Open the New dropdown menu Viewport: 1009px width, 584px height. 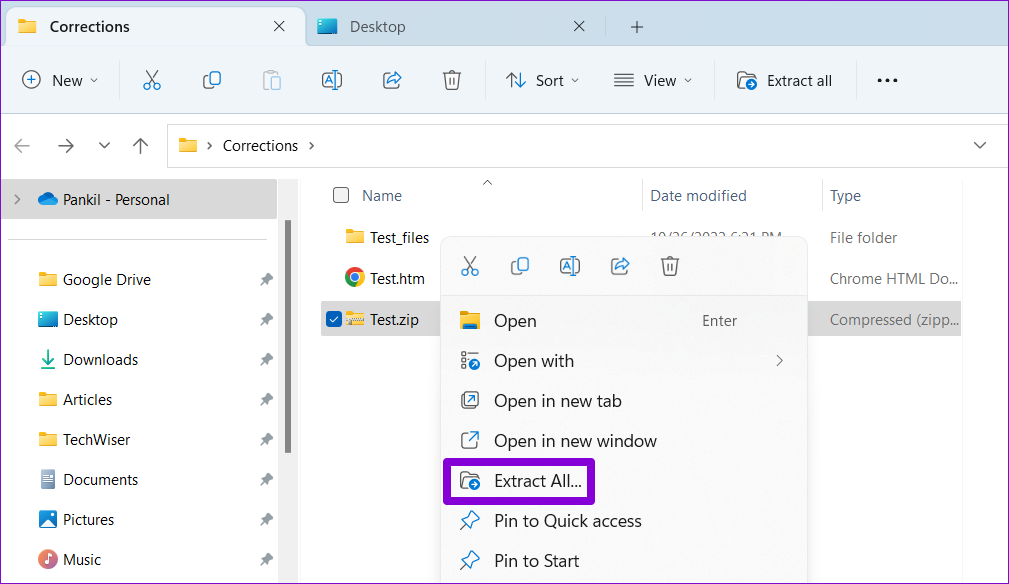[60, 80]
